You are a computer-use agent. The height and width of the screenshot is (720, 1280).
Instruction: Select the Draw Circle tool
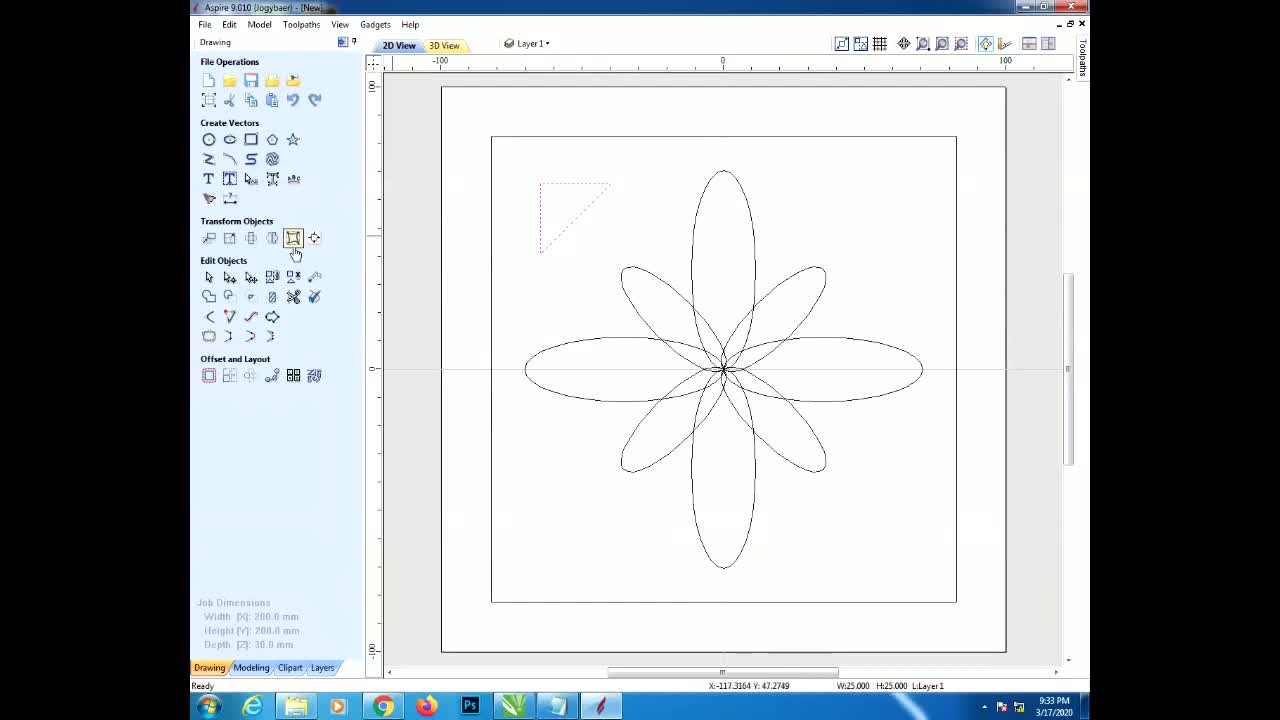coord(208,140)
